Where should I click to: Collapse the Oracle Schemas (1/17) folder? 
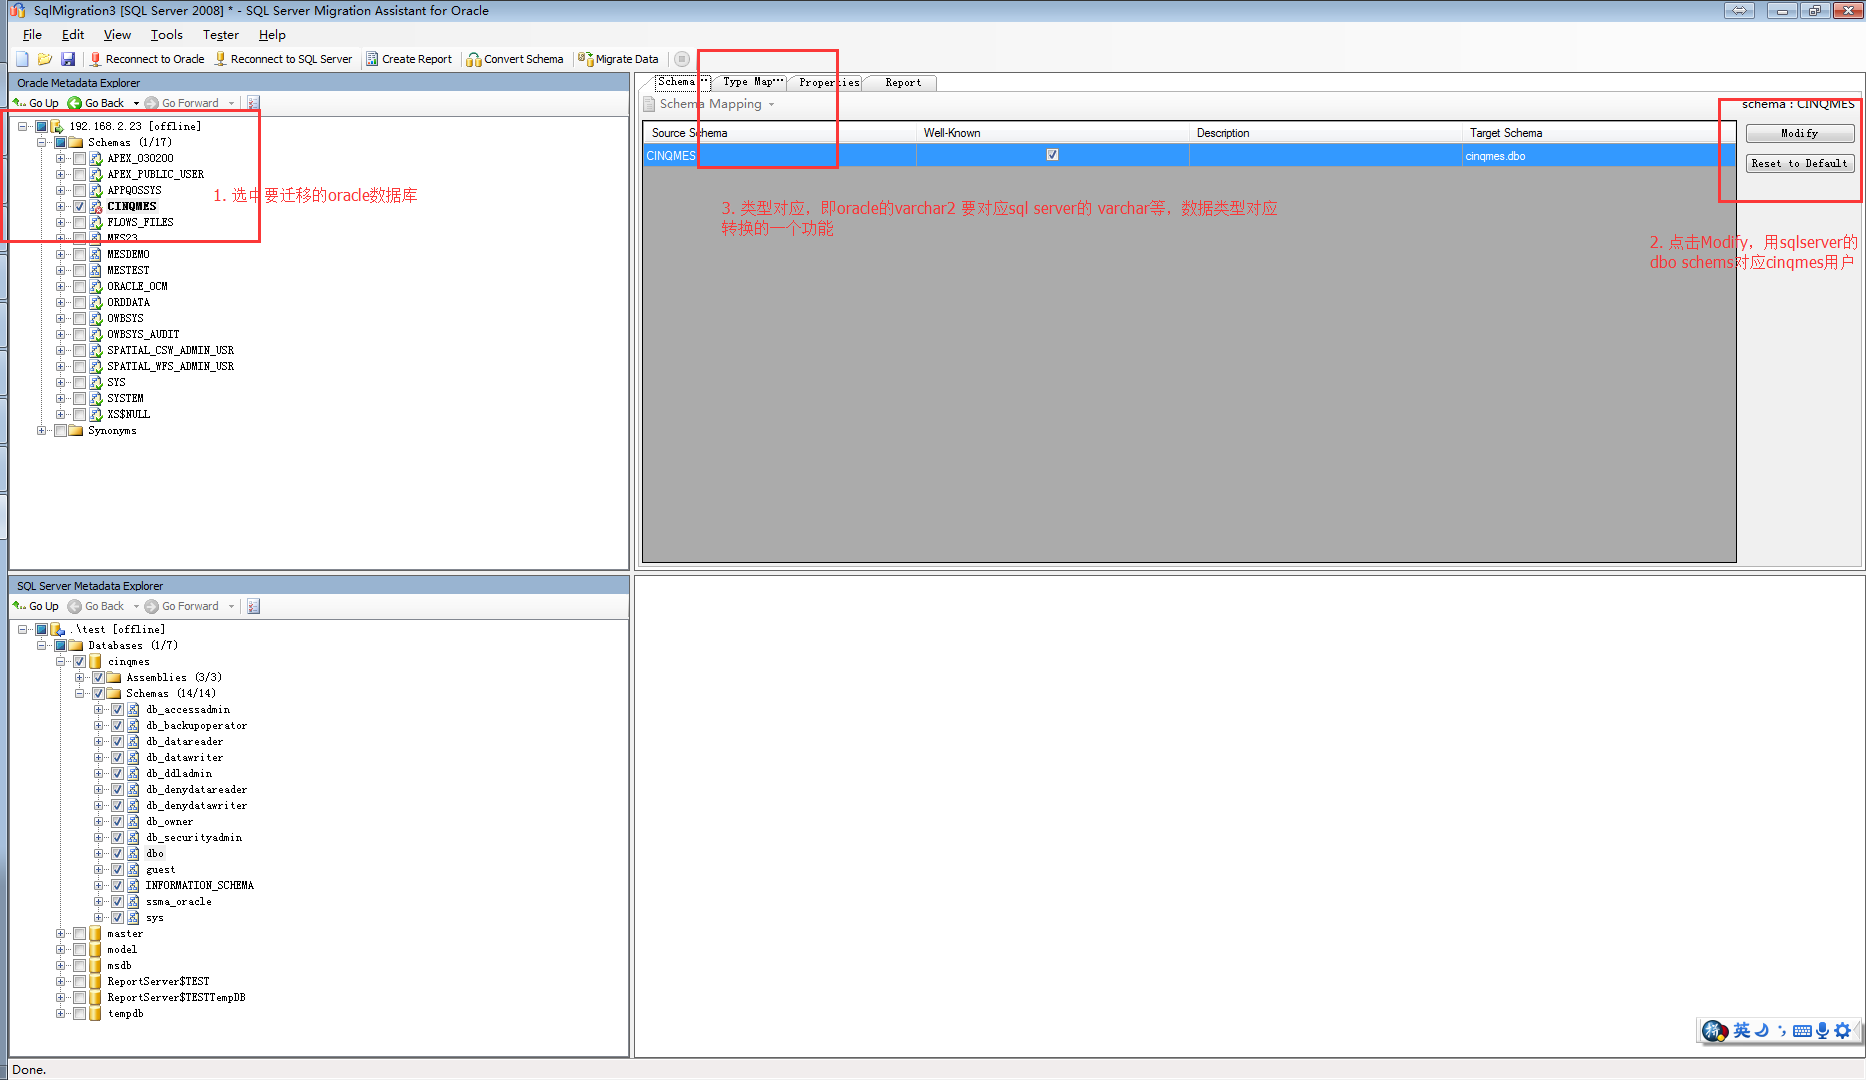(x=41, y=142)
